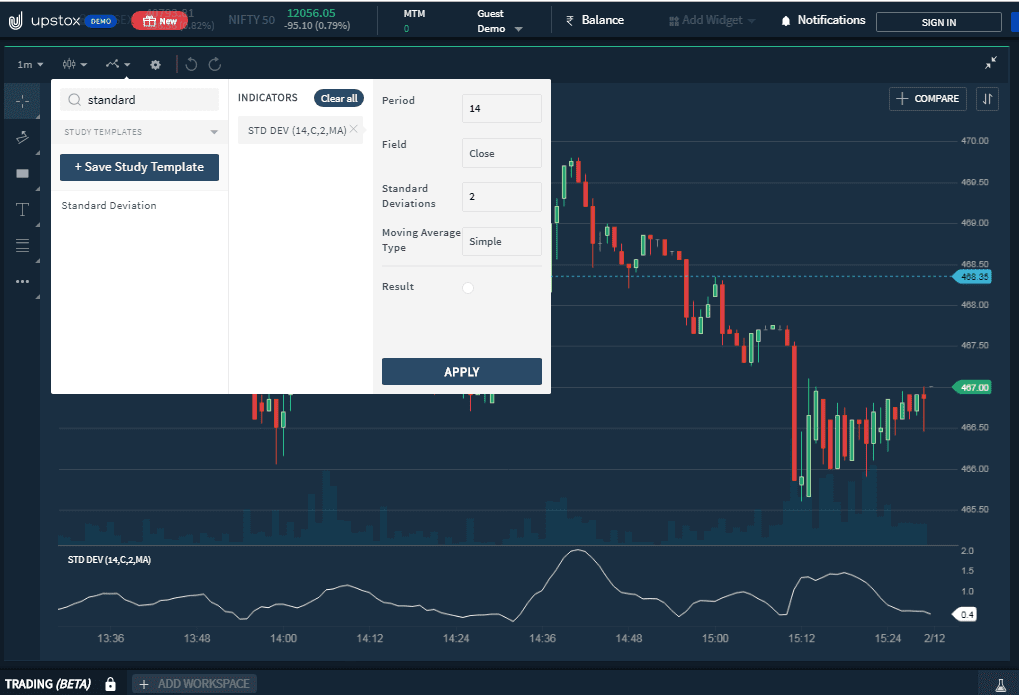
Task: Open the Balance menu
Action: click(x=595, y=20)
